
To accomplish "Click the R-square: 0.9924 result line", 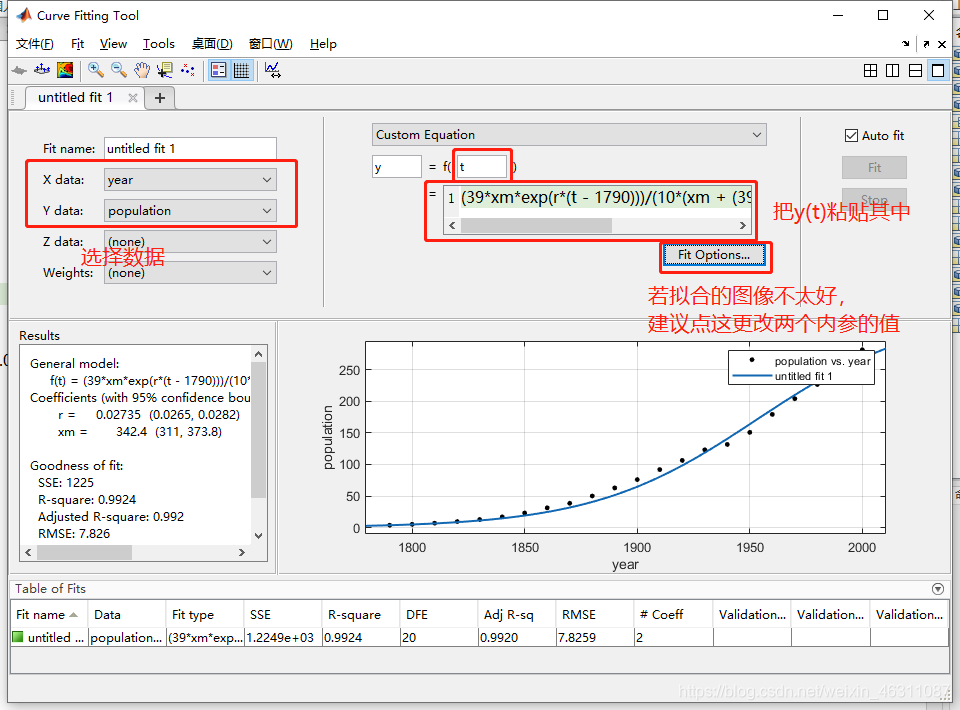I will (87, 500).
